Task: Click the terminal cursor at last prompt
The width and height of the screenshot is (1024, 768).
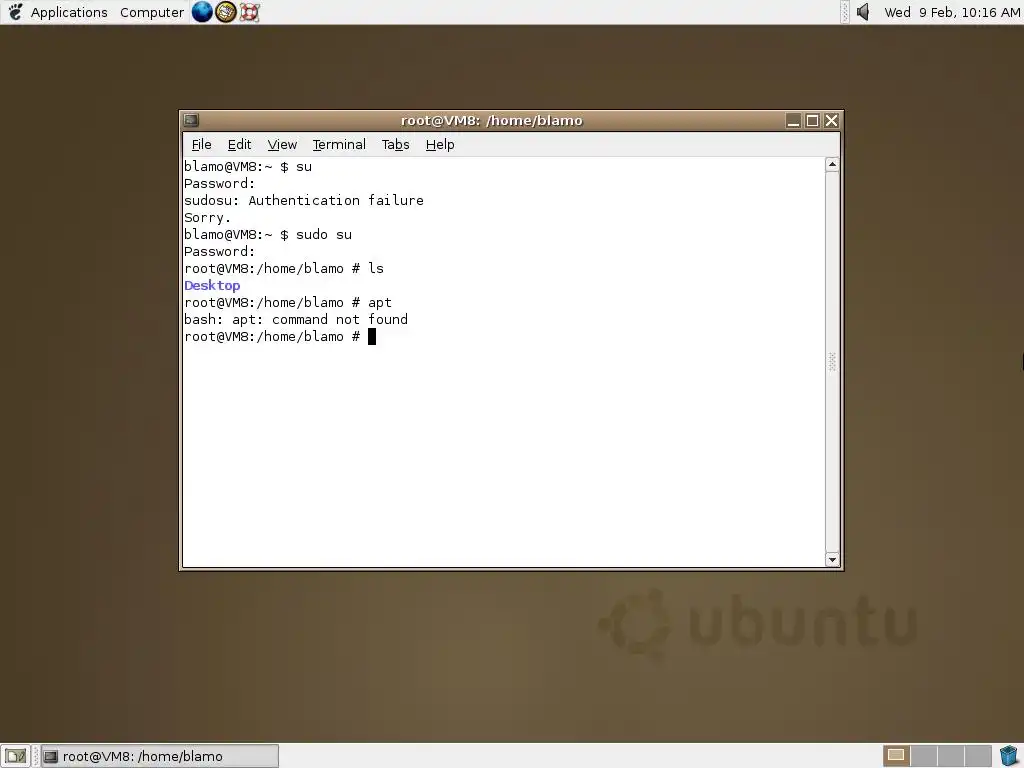Action: coord(372,336)
